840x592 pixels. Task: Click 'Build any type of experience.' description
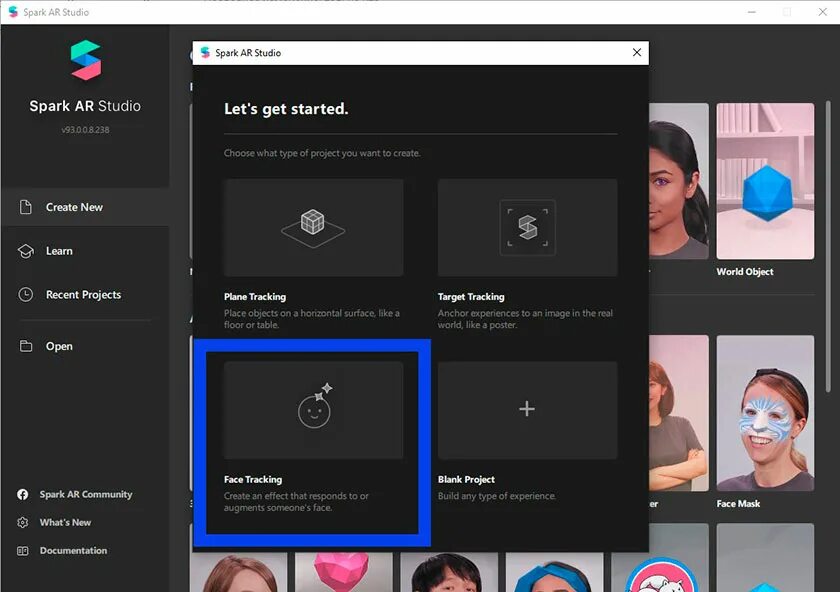(497, 496)
